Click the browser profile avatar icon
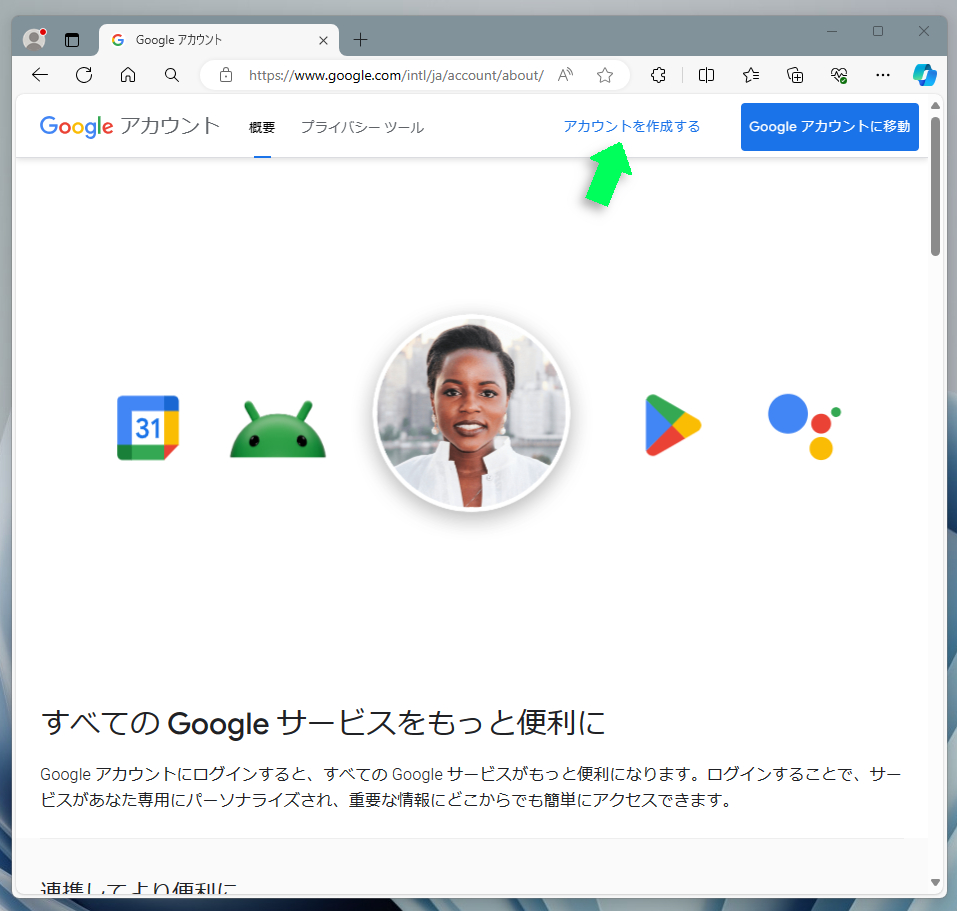Viewport: 957px width, 911px height. point(34,39)
